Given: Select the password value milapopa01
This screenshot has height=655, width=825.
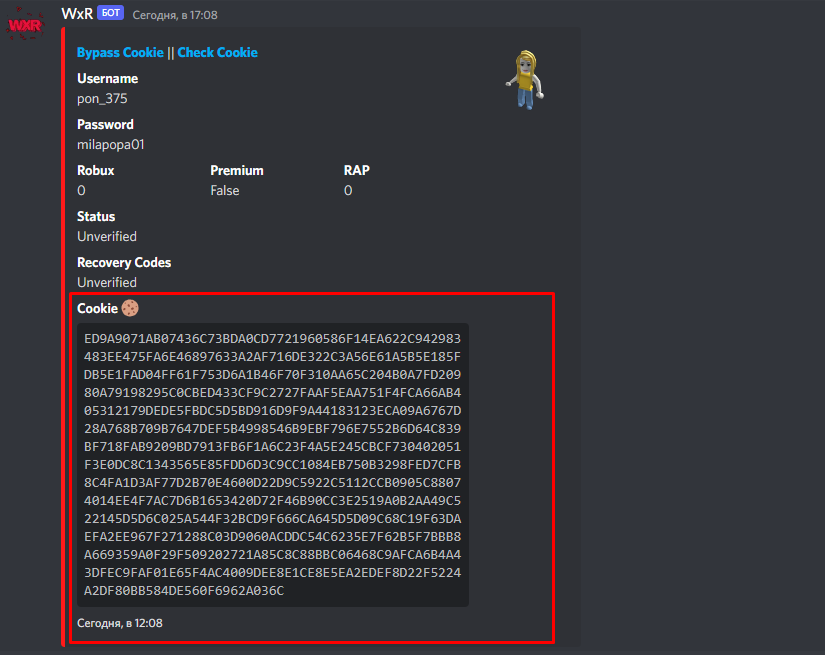Looking at the screenshot, I should (110, 145).
